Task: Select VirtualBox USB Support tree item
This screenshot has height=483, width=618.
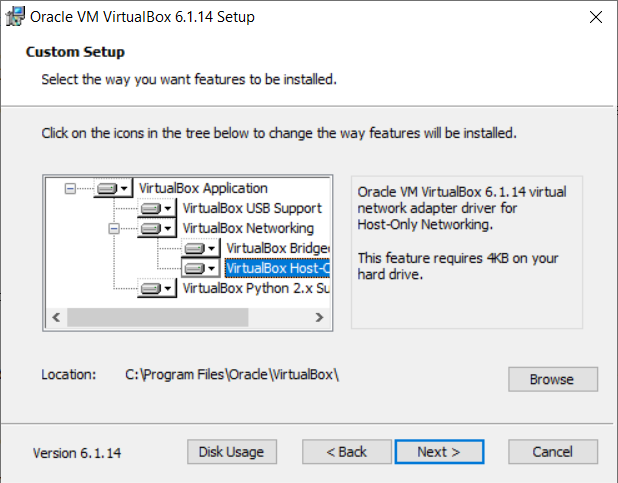Action: (x=252, y=208)
